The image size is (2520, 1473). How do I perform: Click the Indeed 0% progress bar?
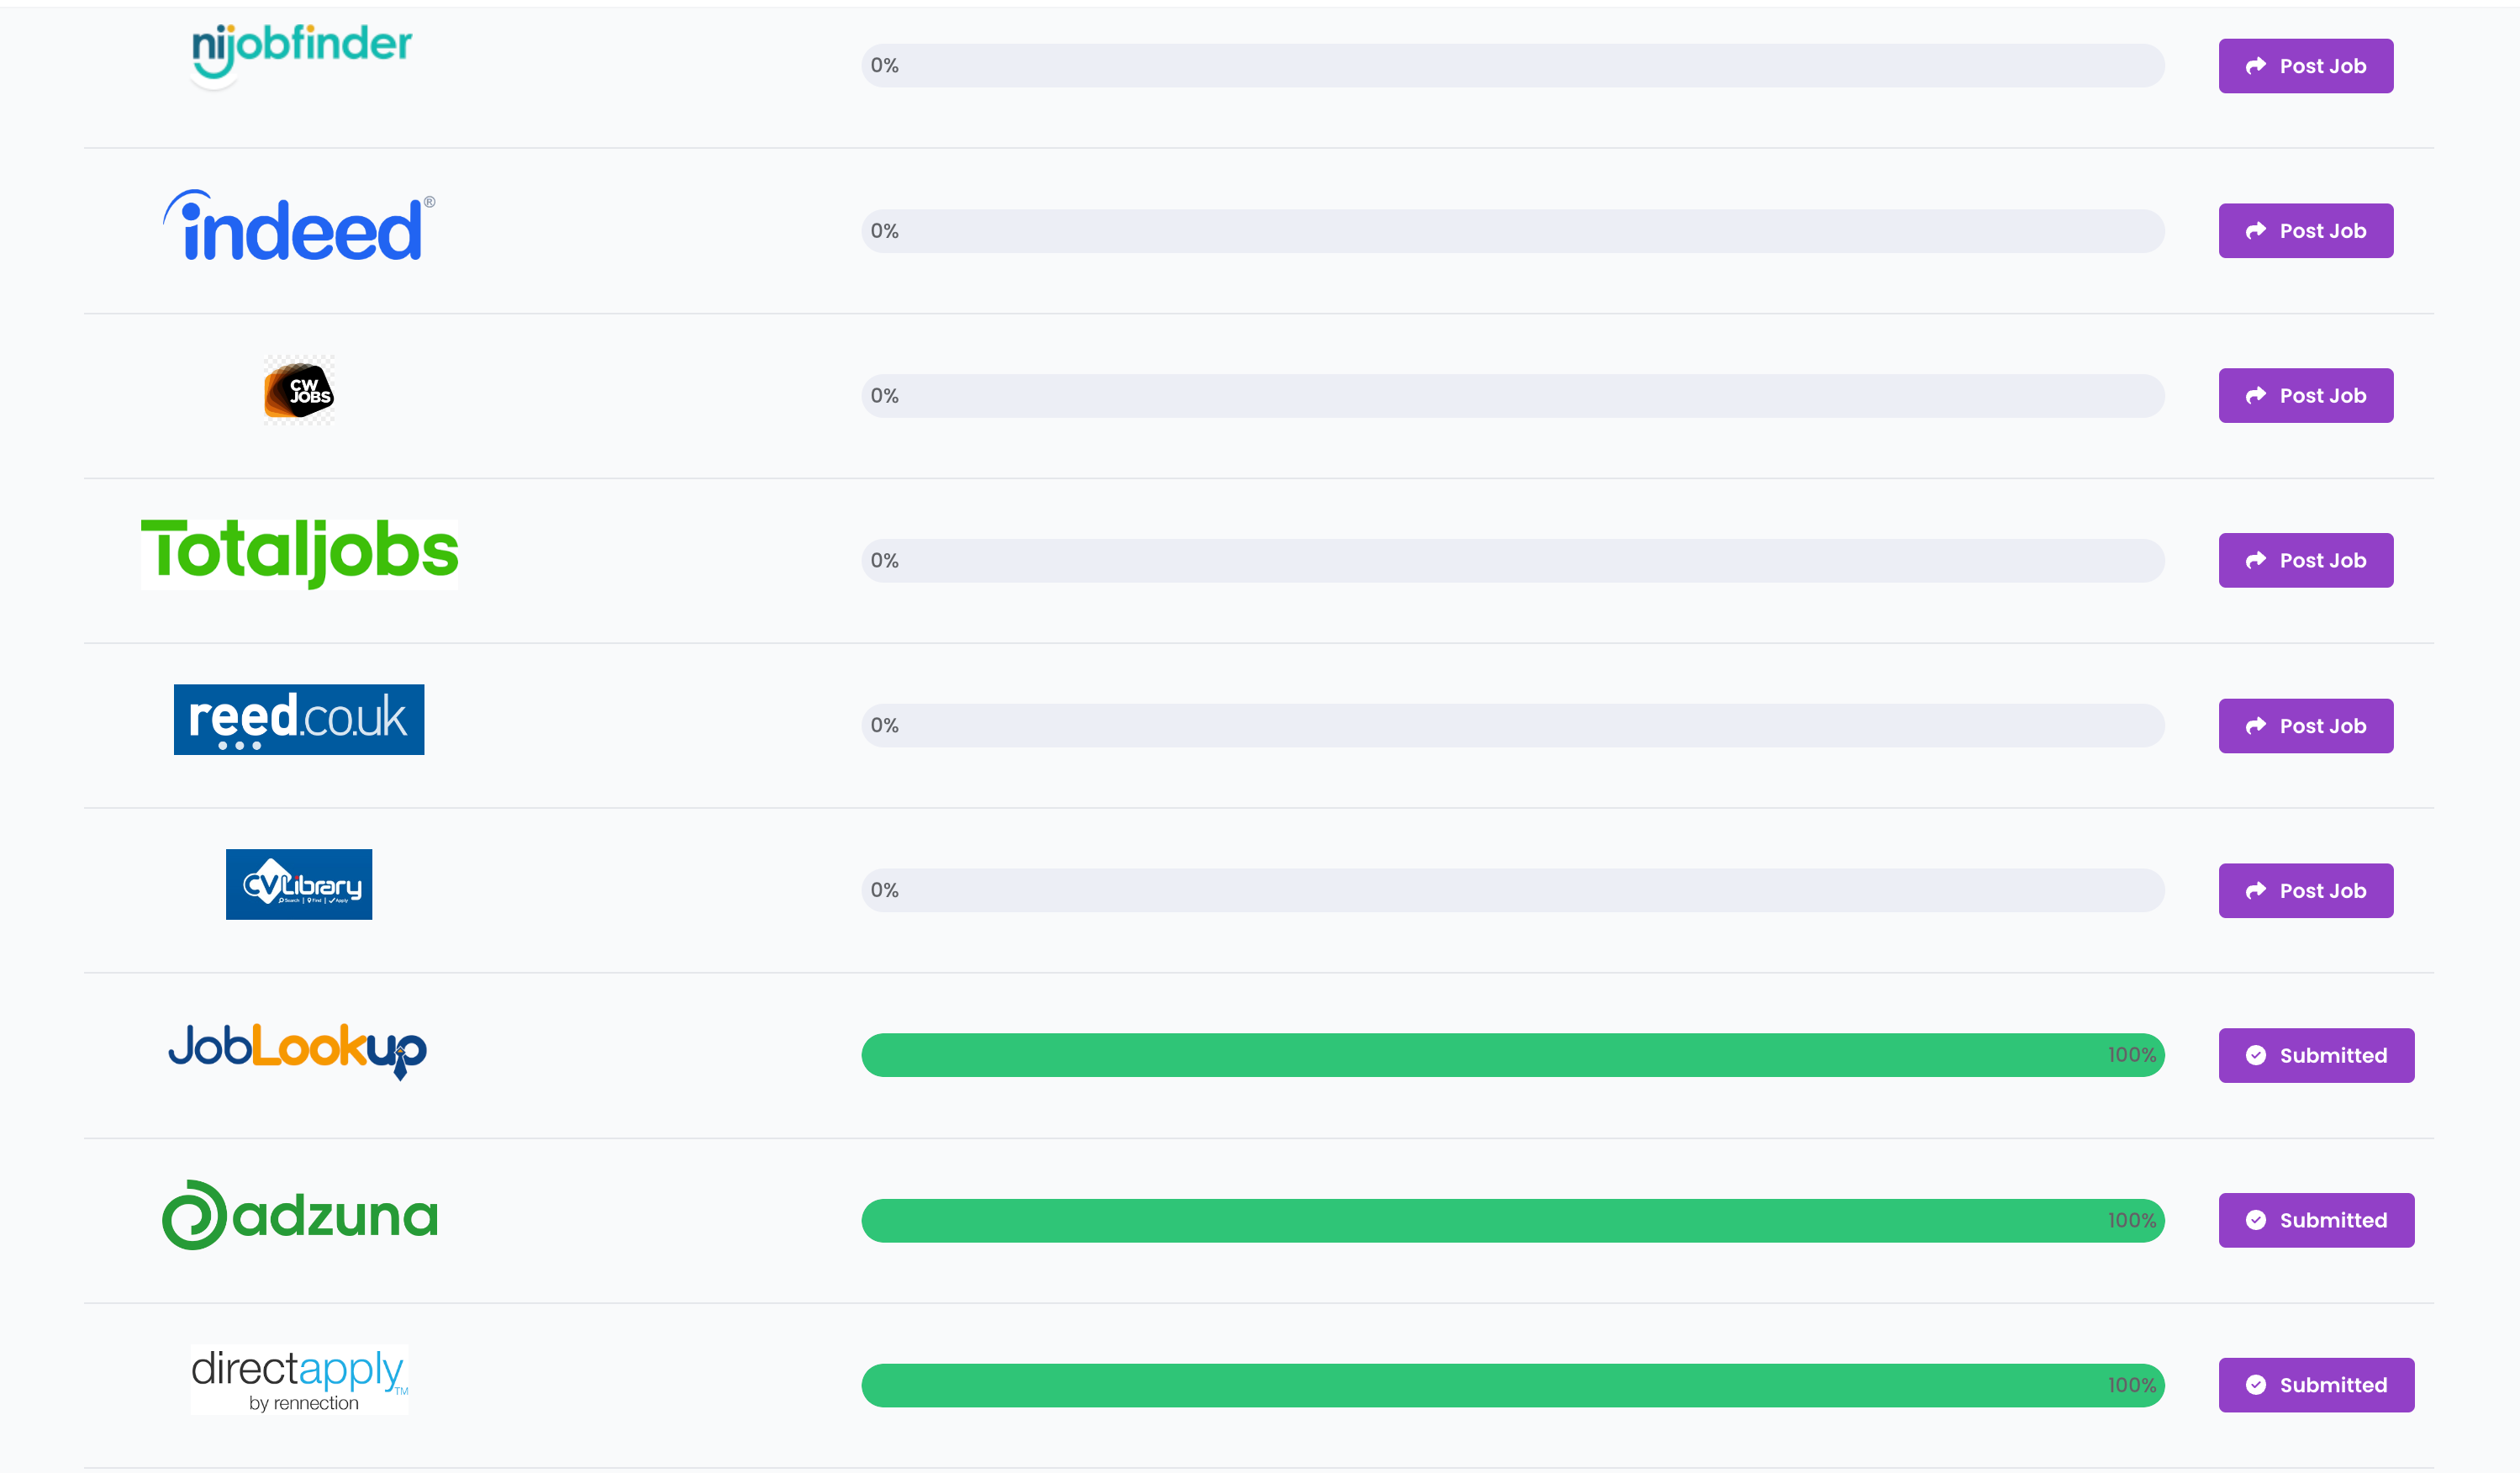click(x=1512, y=231)
